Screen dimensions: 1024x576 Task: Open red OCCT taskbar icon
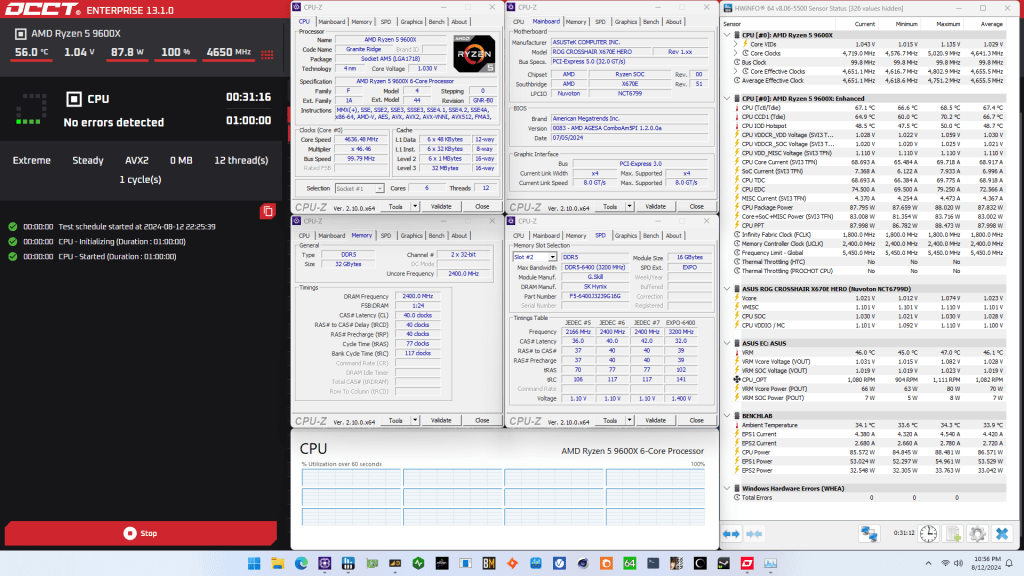point(747,563)
